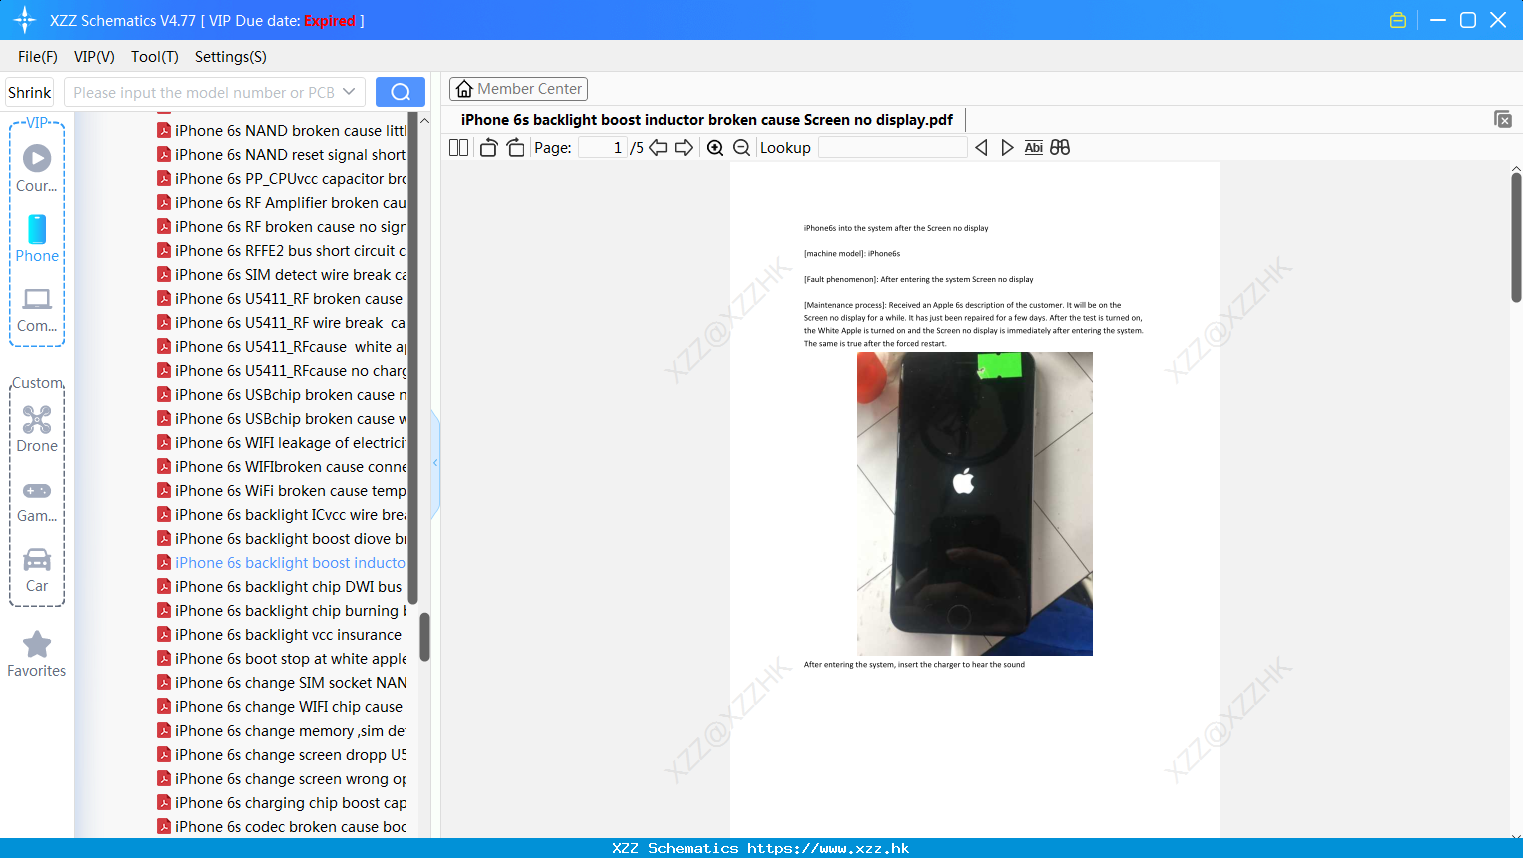Expand the model number dropdown arrow
Viewport: 1523px width, 858px height.
click(349, 92)
